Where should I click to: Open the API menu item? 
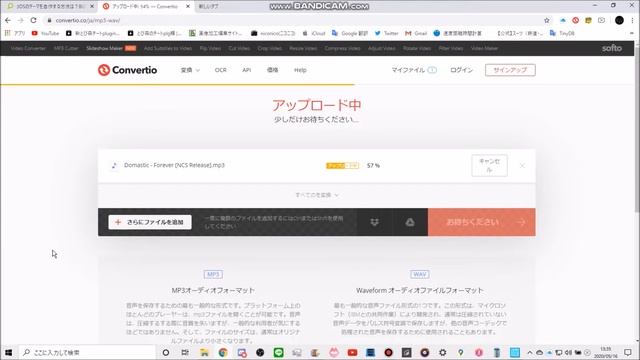(247, 70)
